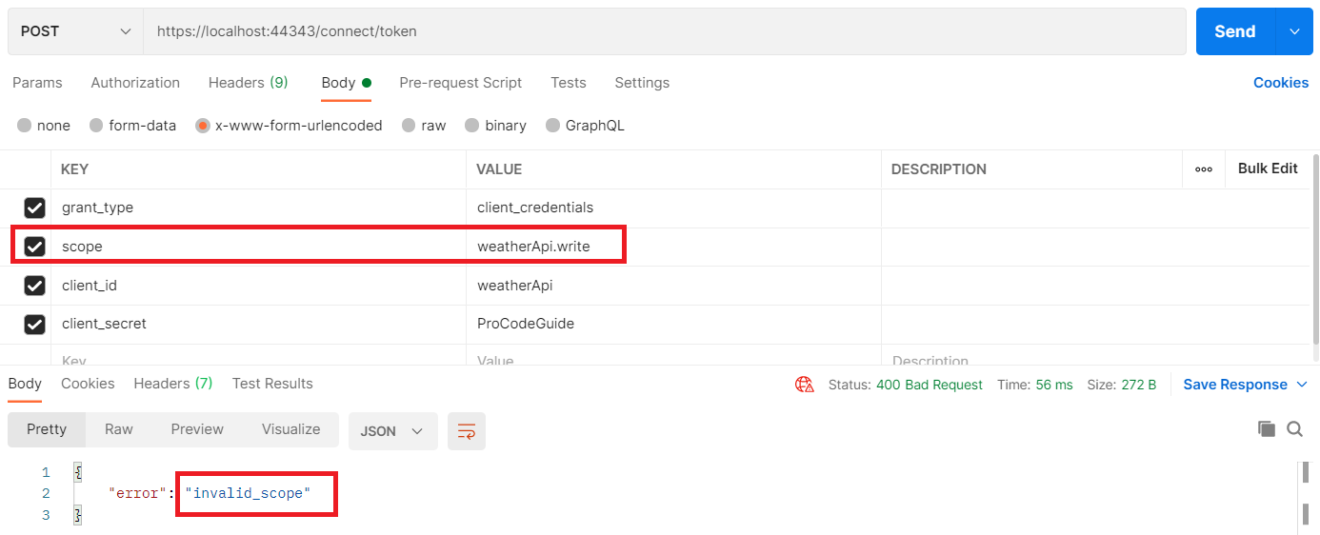Uncheck the grant_type parameter checkbox
Screen dimensions: 1320x535
click(35, 208)
